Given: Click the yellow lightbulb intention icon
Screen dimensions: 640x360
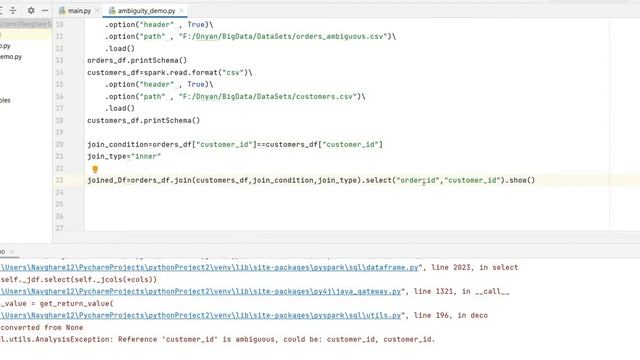Looking at the screenshot, I should pos(95,169).
